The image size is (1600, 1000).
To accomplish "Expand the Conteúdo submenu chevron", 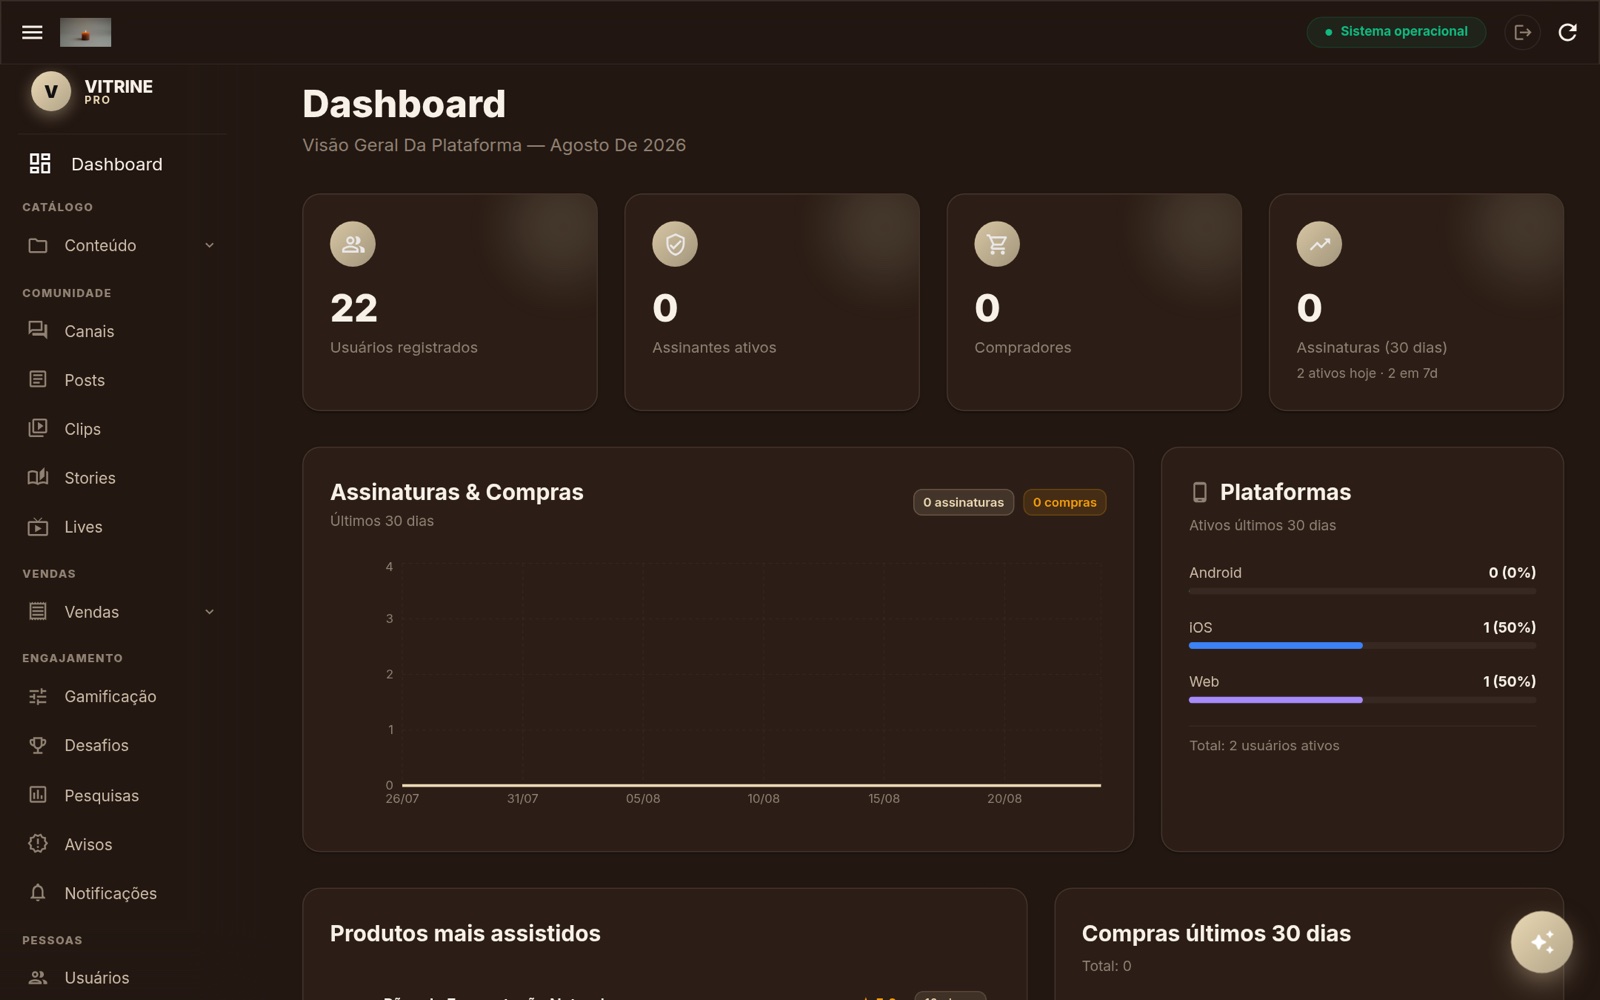I will [x=209, y=245].
